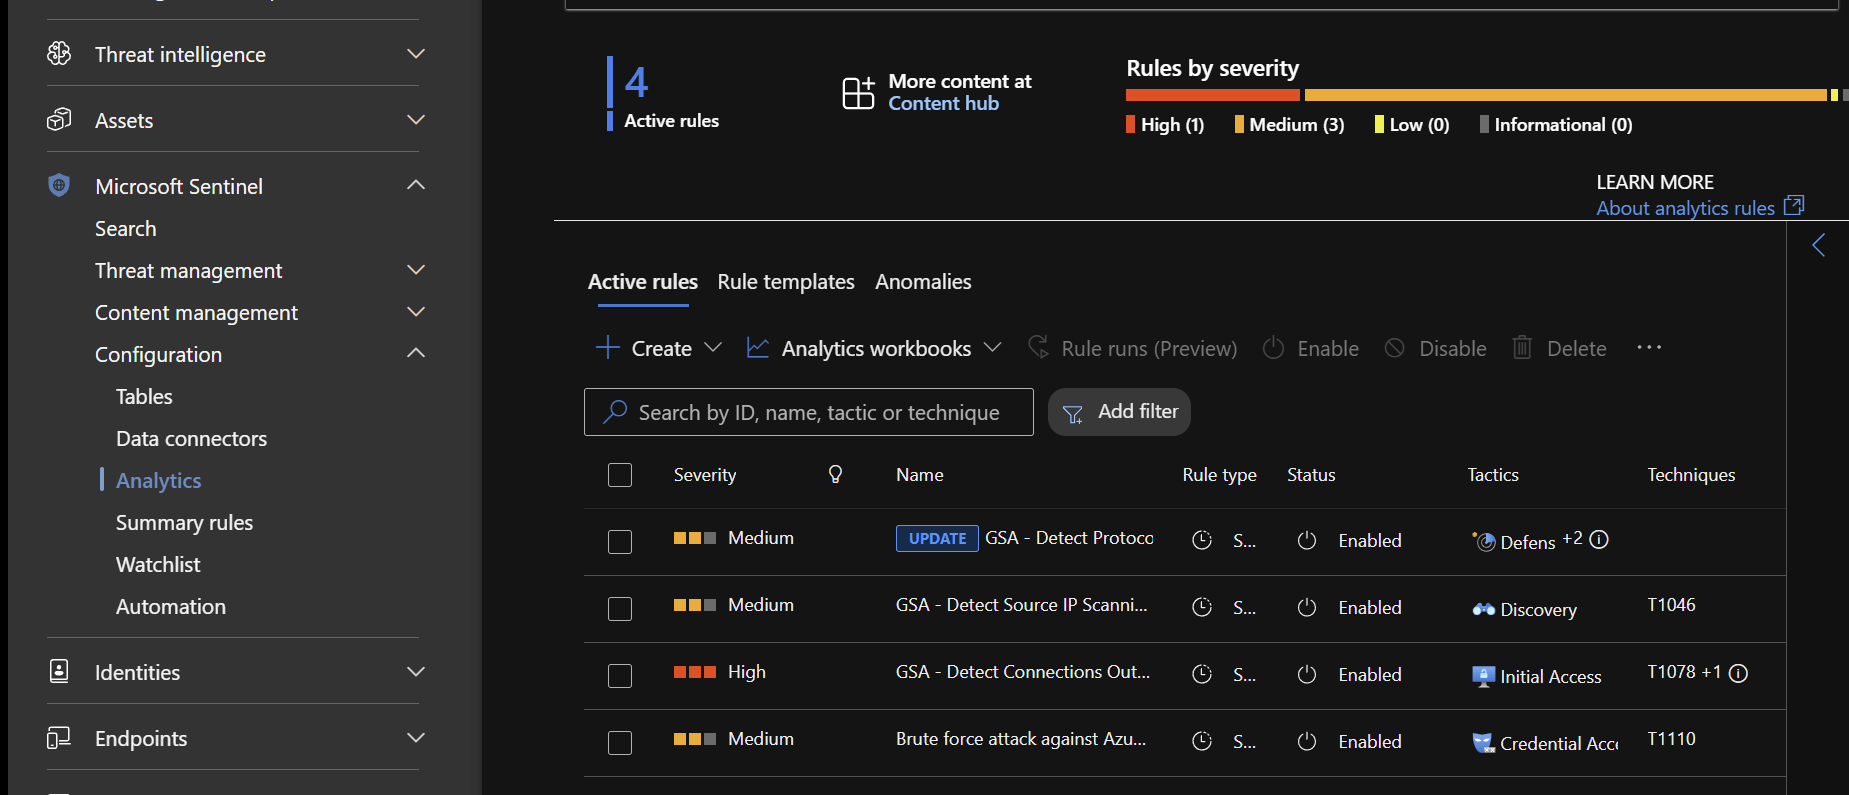Click the Discovery binoculars tactic icon
Viewport: 1849px width, 795px height.
pos(1483,609)
